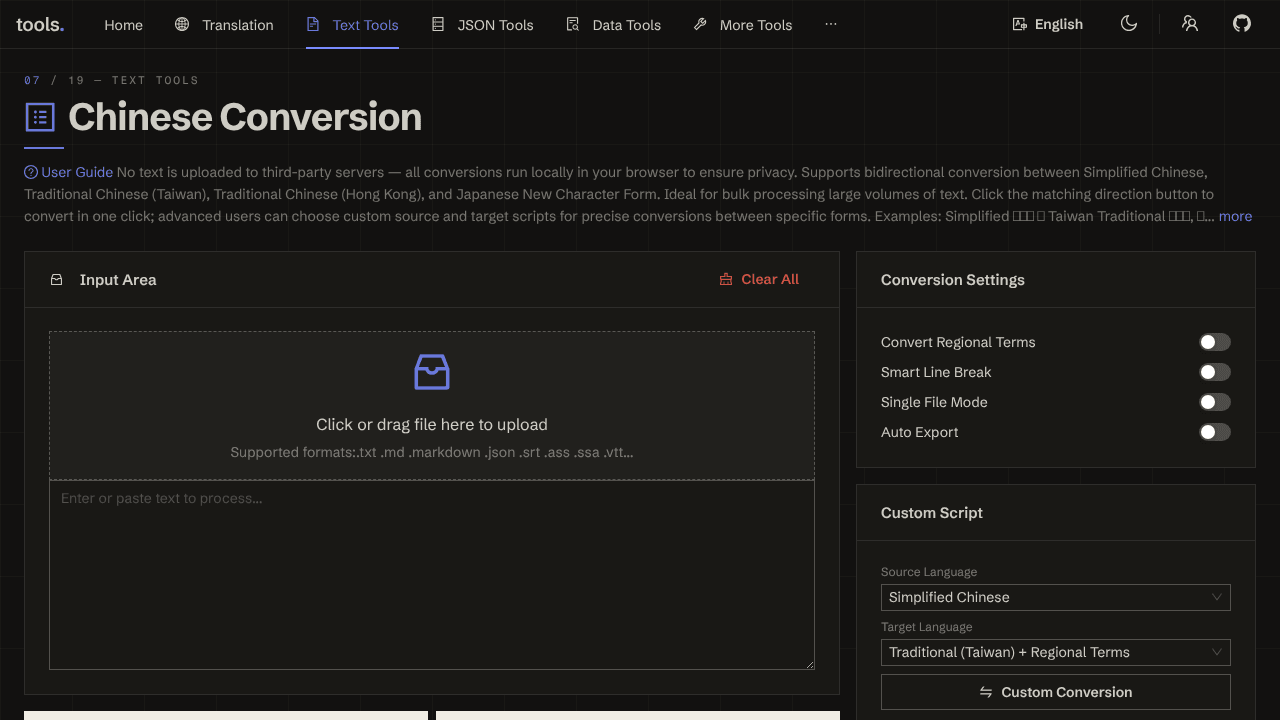This screenshot has width=1280, height=720.
Task: Toggle Smart Line Break switch
Action: (x=1215, y=372)
